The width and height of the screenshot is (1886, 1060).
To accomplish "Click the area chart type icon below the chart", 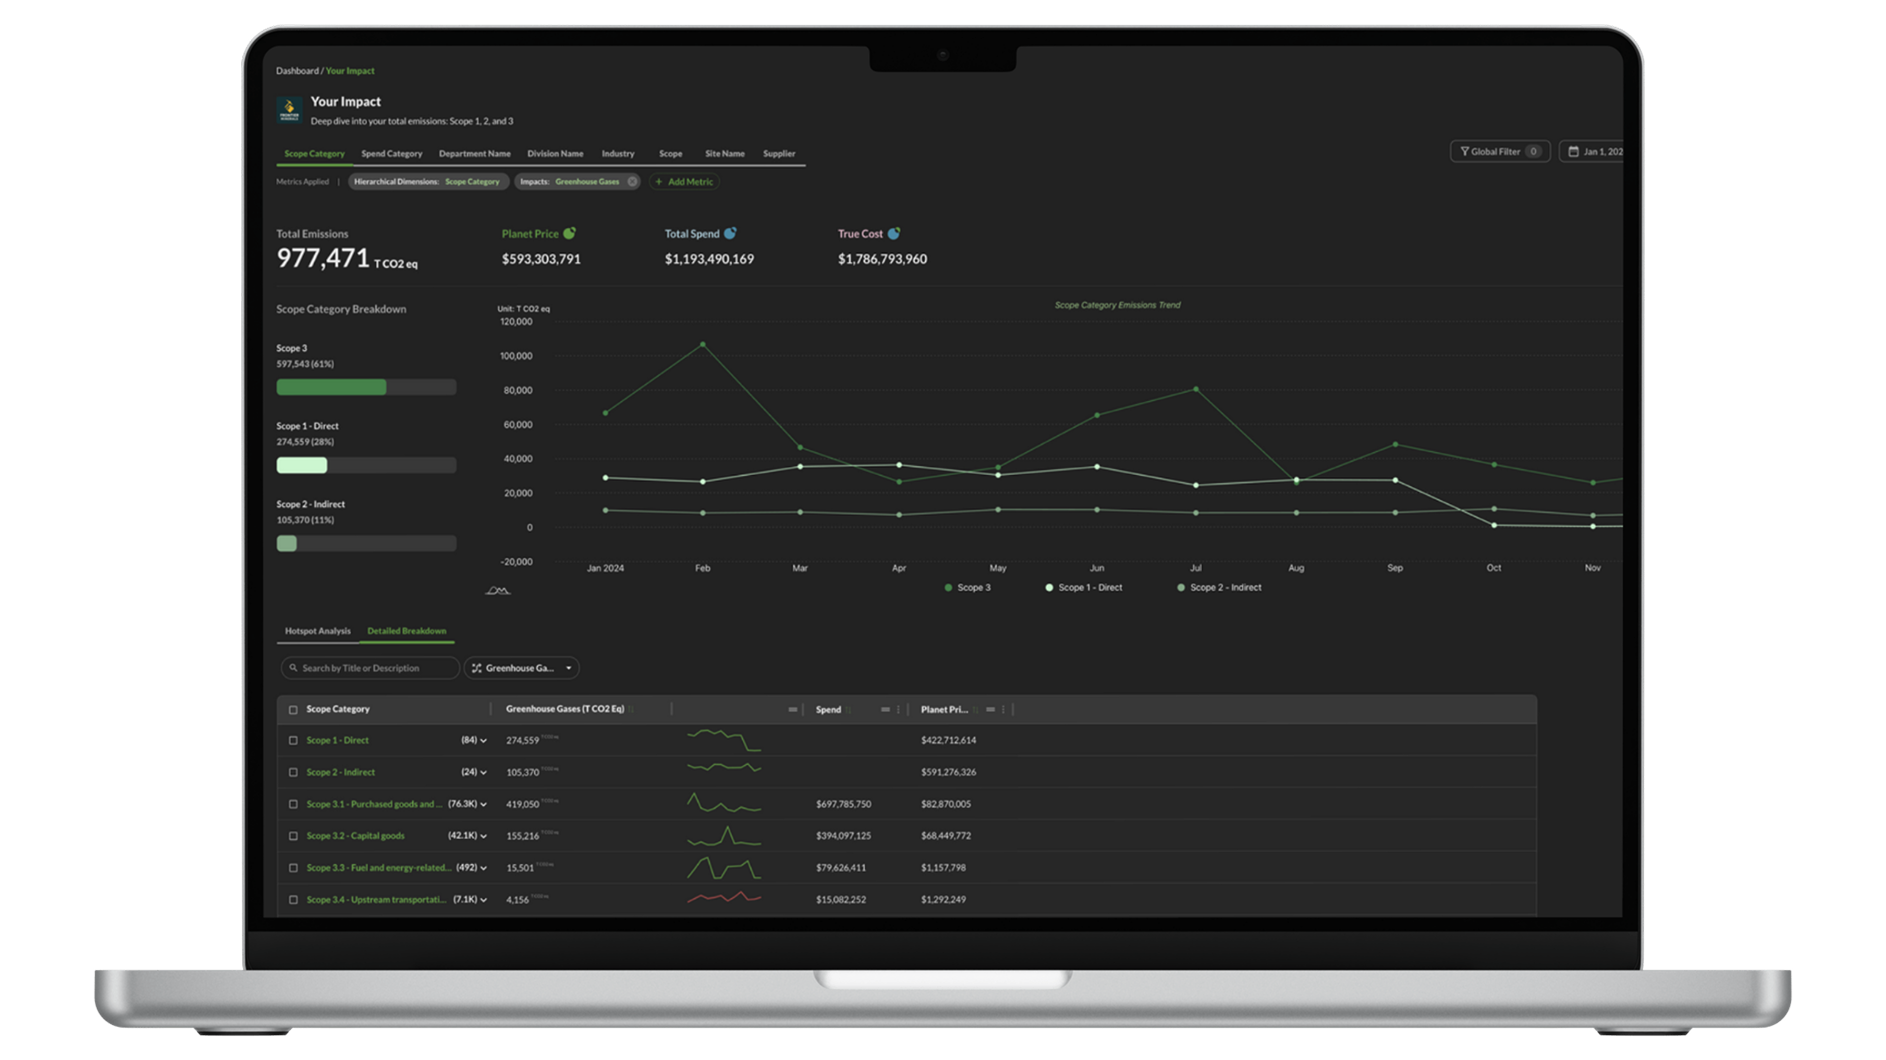I will click(497, 590).
